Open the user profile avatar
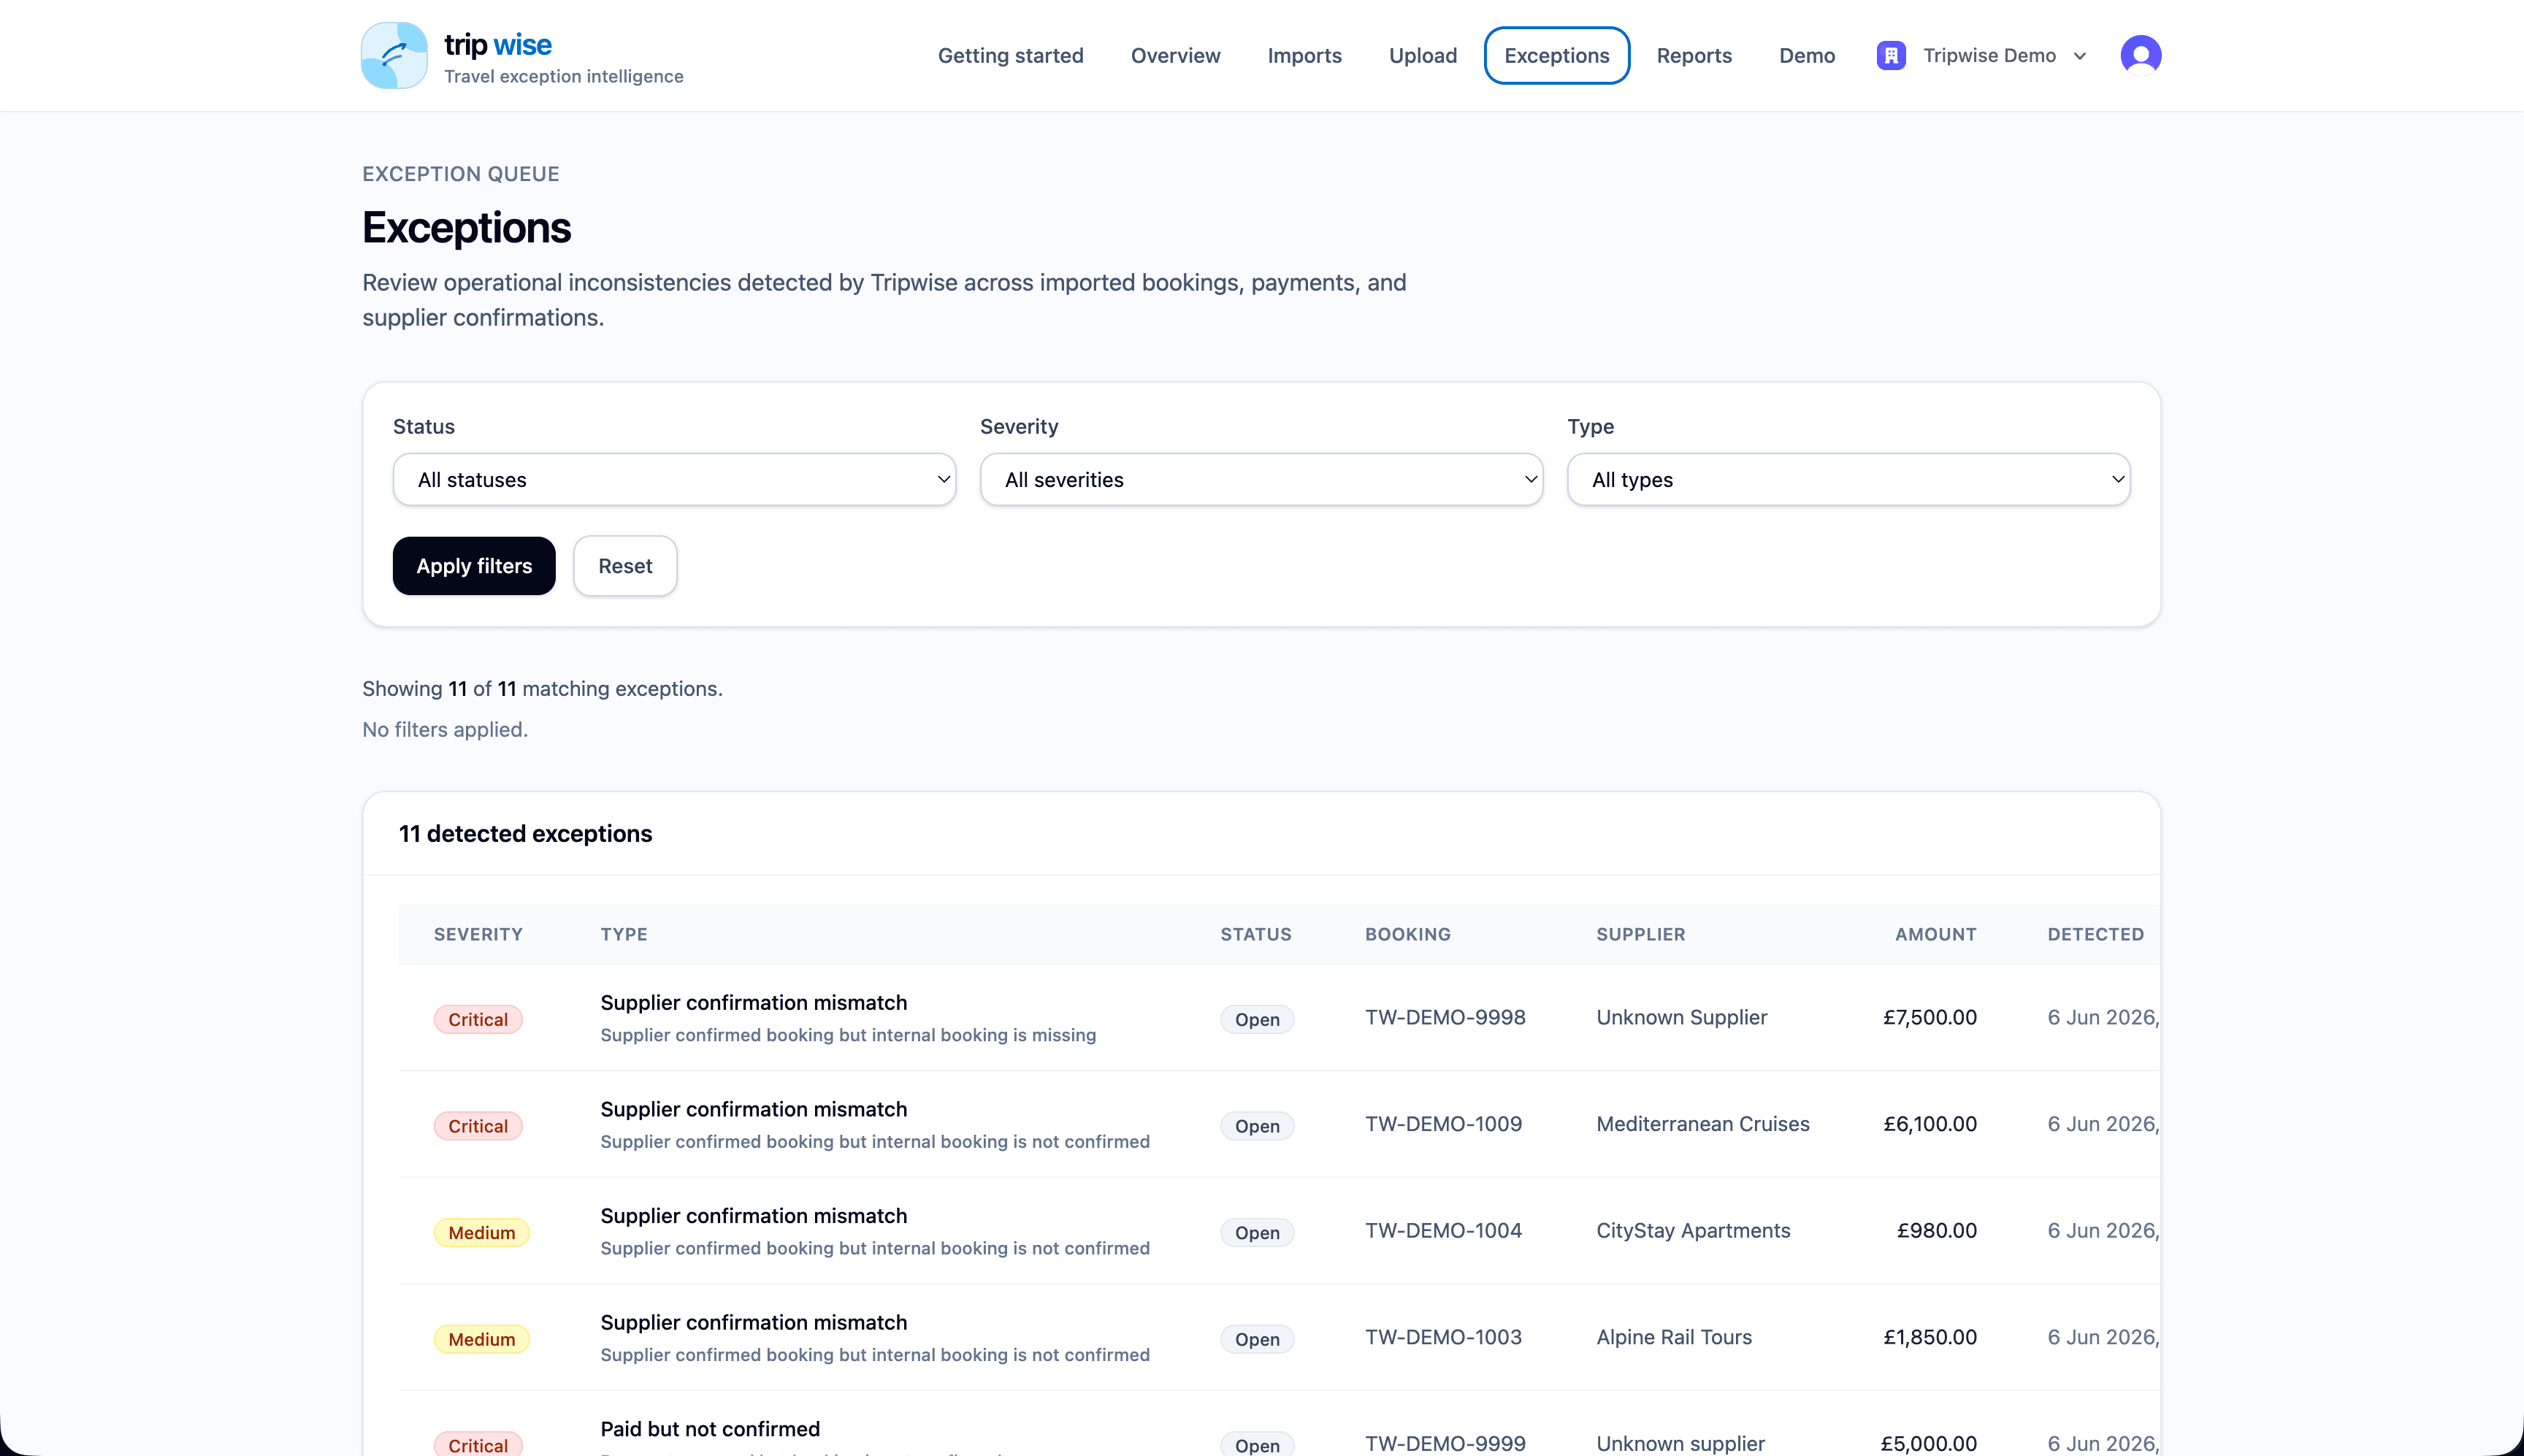Screen dimensions: 2524x1456 click(2140, 55)
